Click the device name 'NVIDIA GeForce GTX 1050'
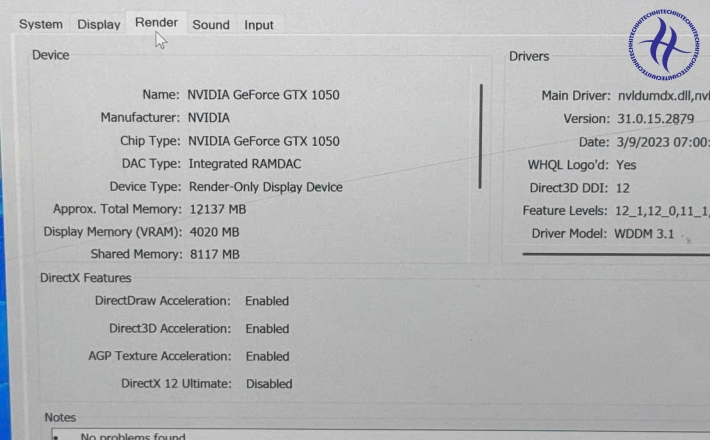Viewport: 710px width, 440px height. (264, 95)
